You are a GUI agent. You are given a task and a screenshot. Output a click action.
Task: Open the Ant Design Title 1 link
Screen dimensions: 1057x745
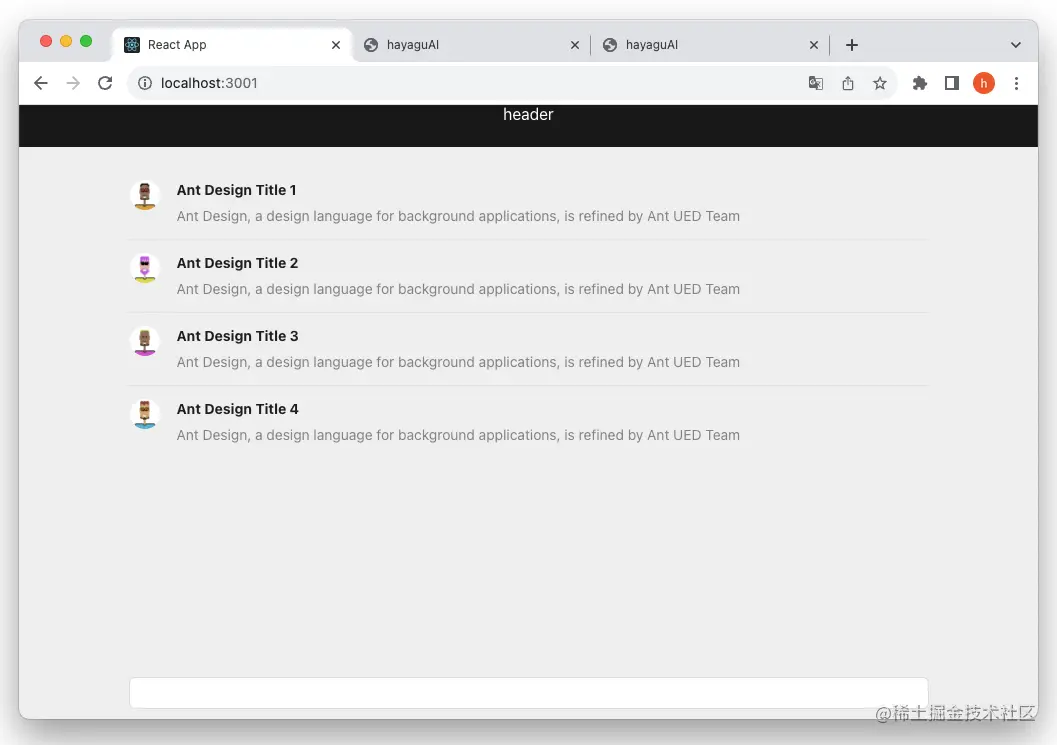tap(237, 190)
